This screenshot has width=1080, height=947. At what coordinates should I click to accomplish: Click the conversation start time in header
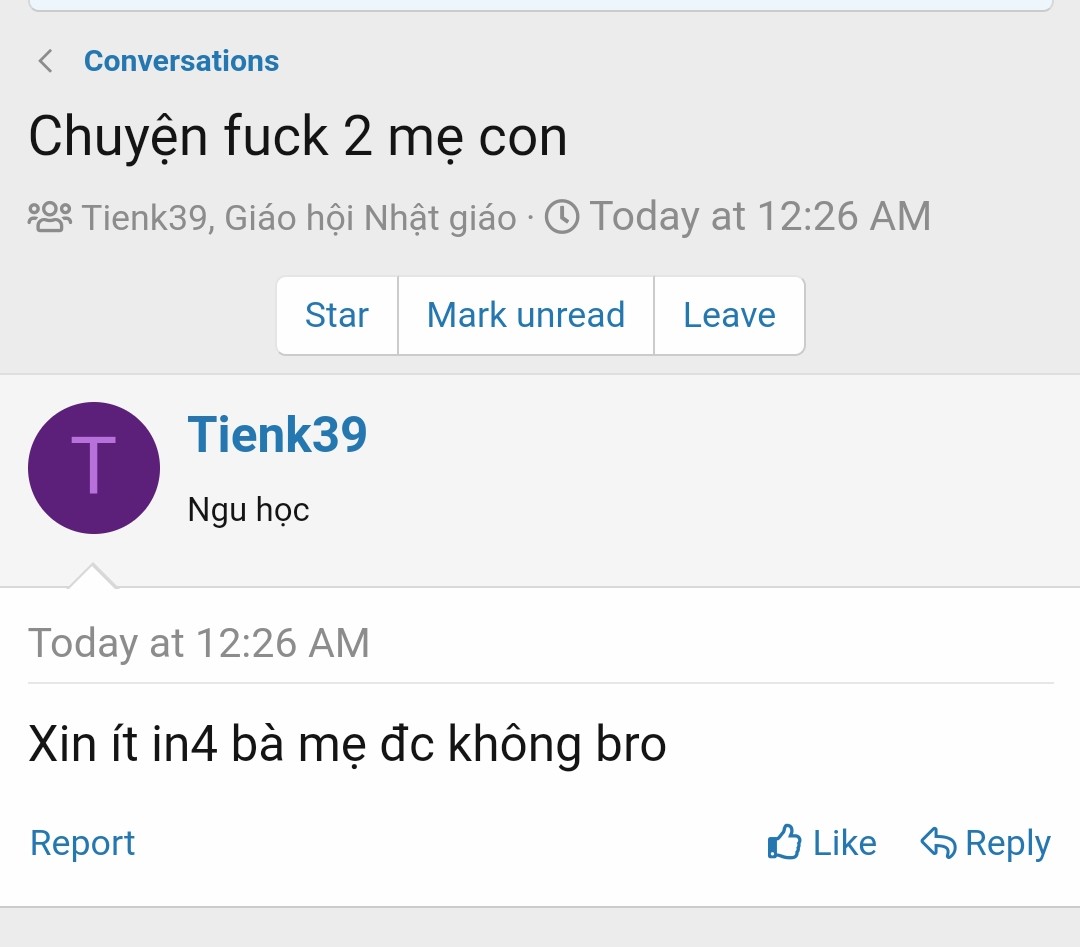point(760,216)
